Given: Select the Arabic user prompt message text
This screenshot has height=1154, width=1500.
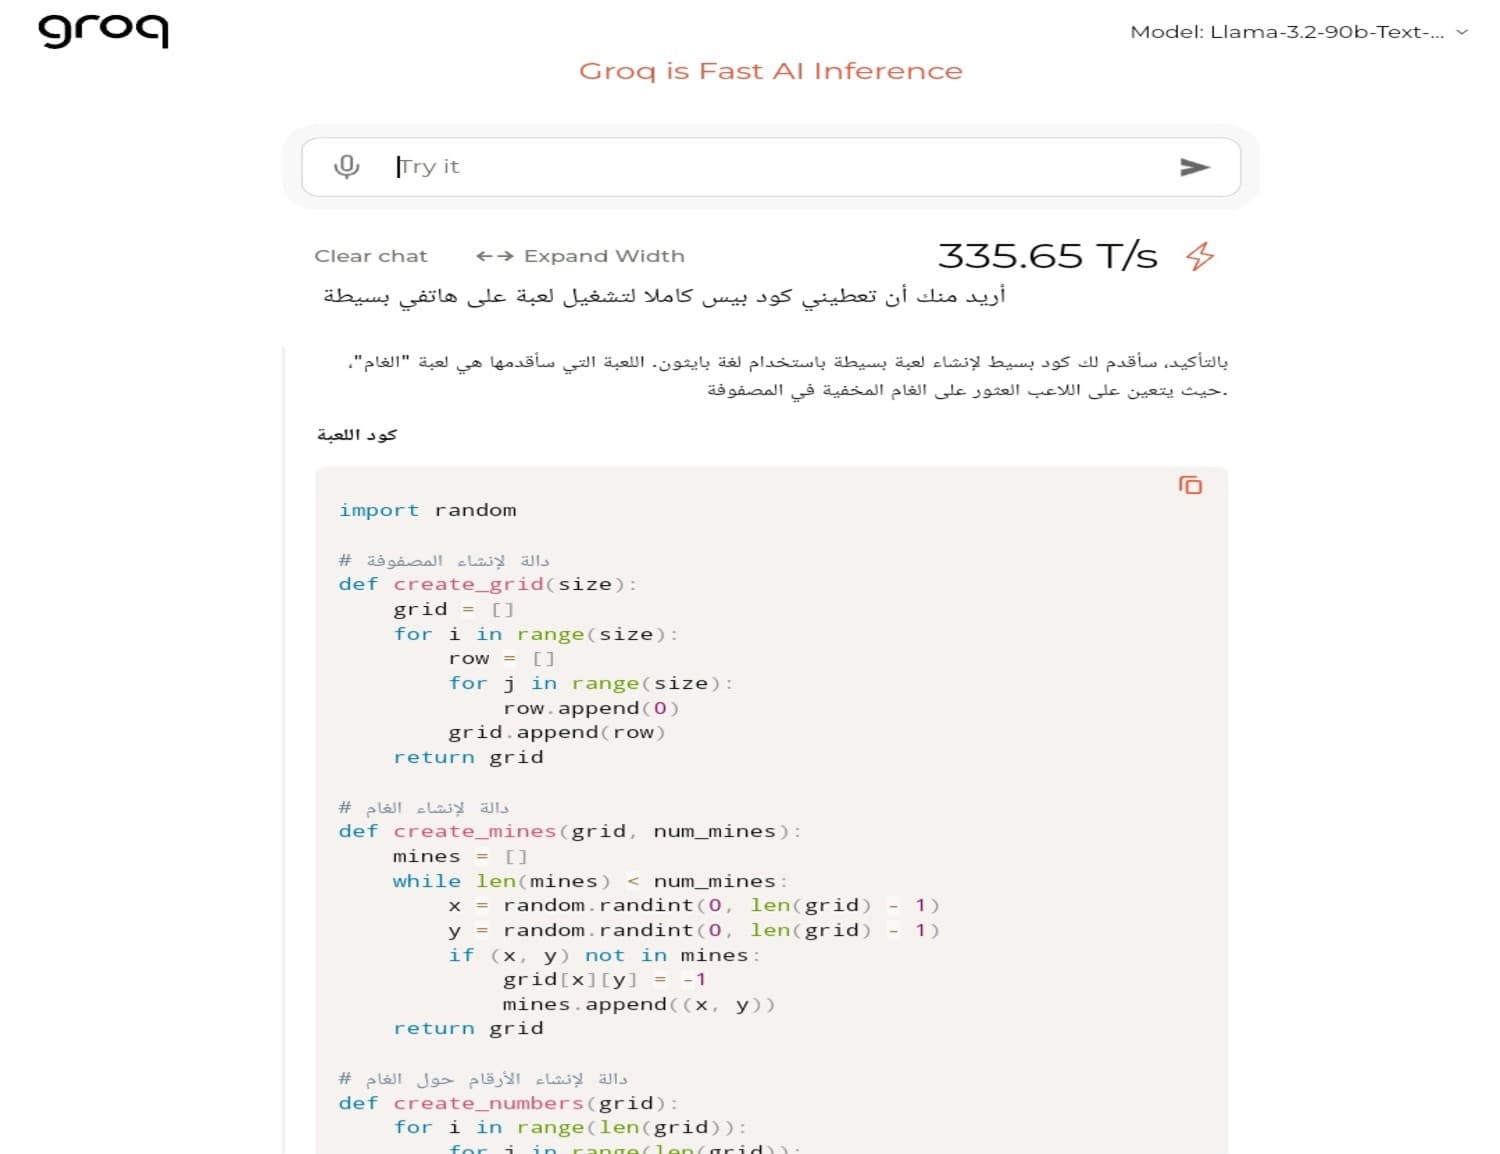Looking at the screenshot, I should (664, 296).
